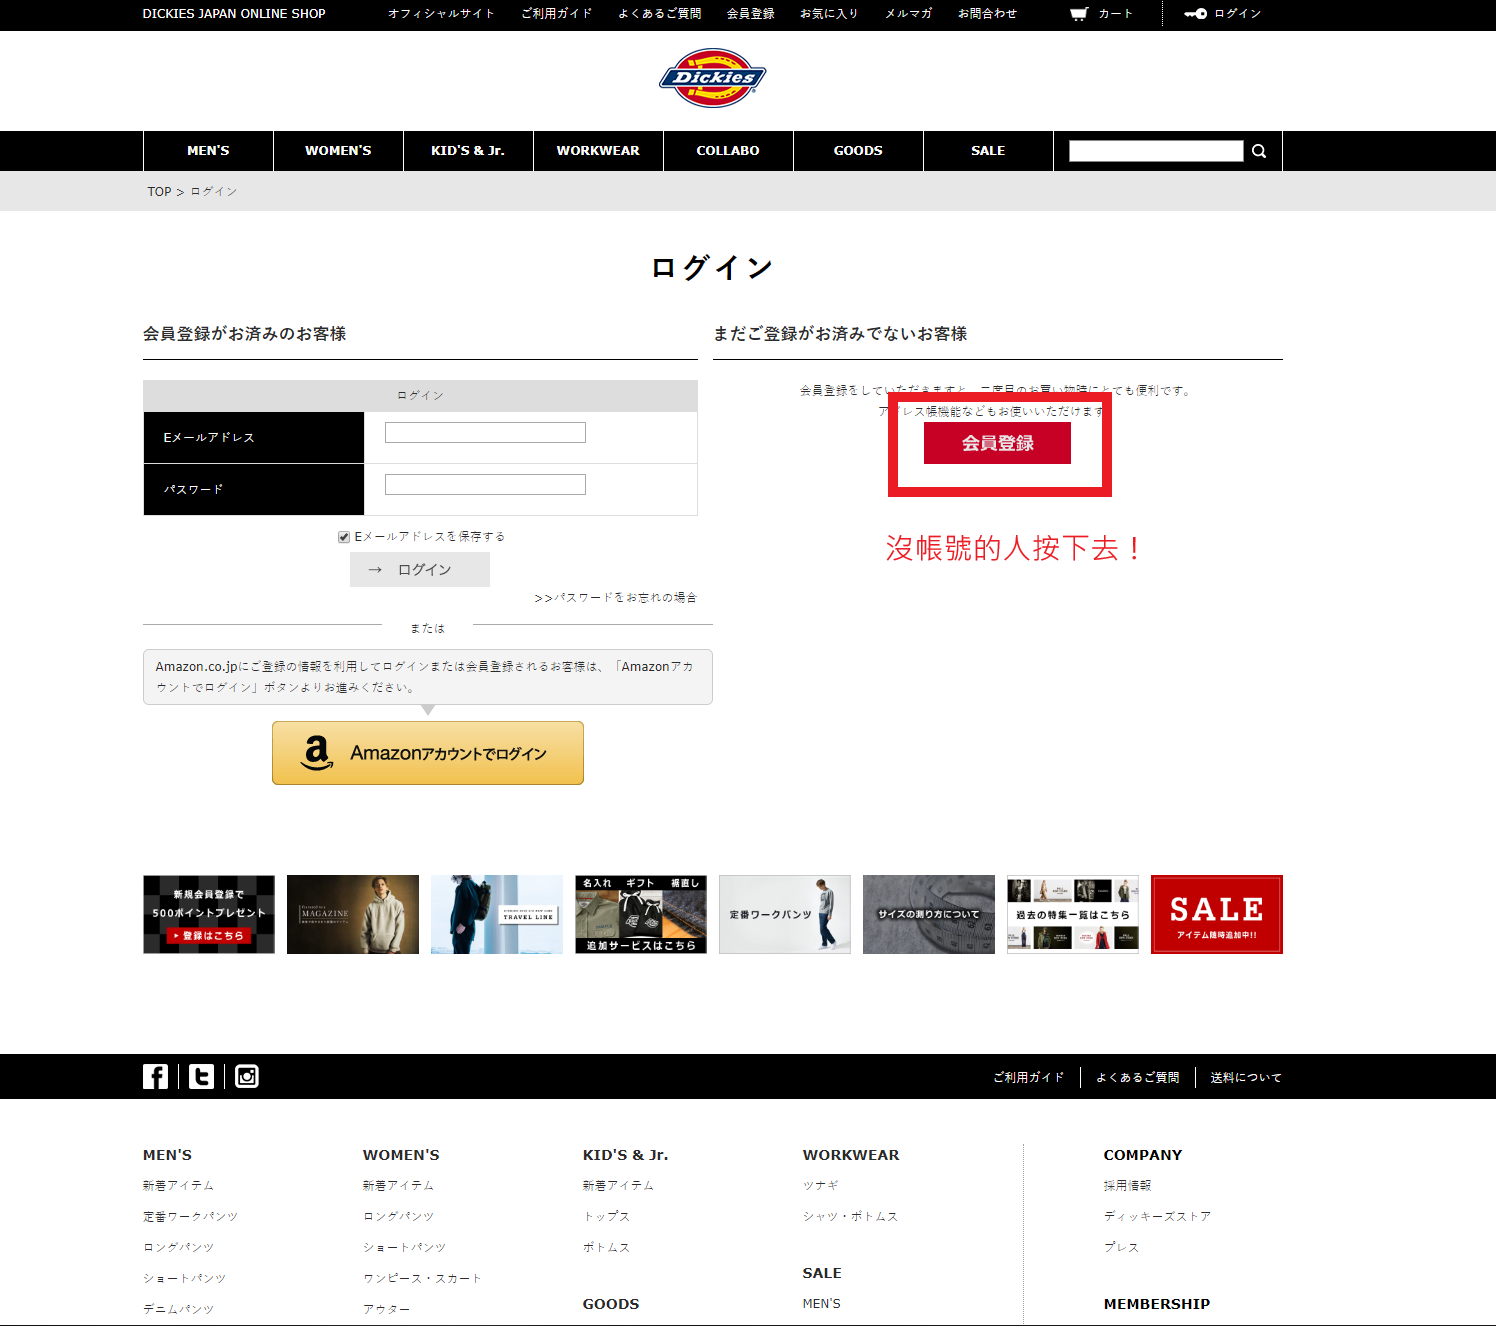Open the WORKWEAR navigation menu
Viewport: 1496px width, 1326px height.
pyautogui.click(x=598, y=151)
